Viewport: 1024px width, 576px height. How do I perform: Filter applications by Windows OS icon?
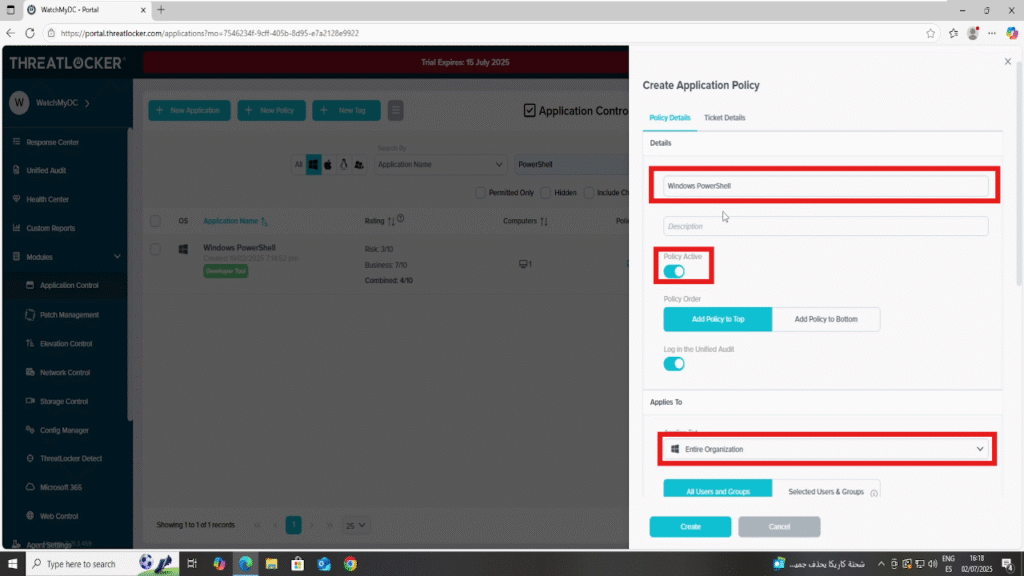(313, 165)
